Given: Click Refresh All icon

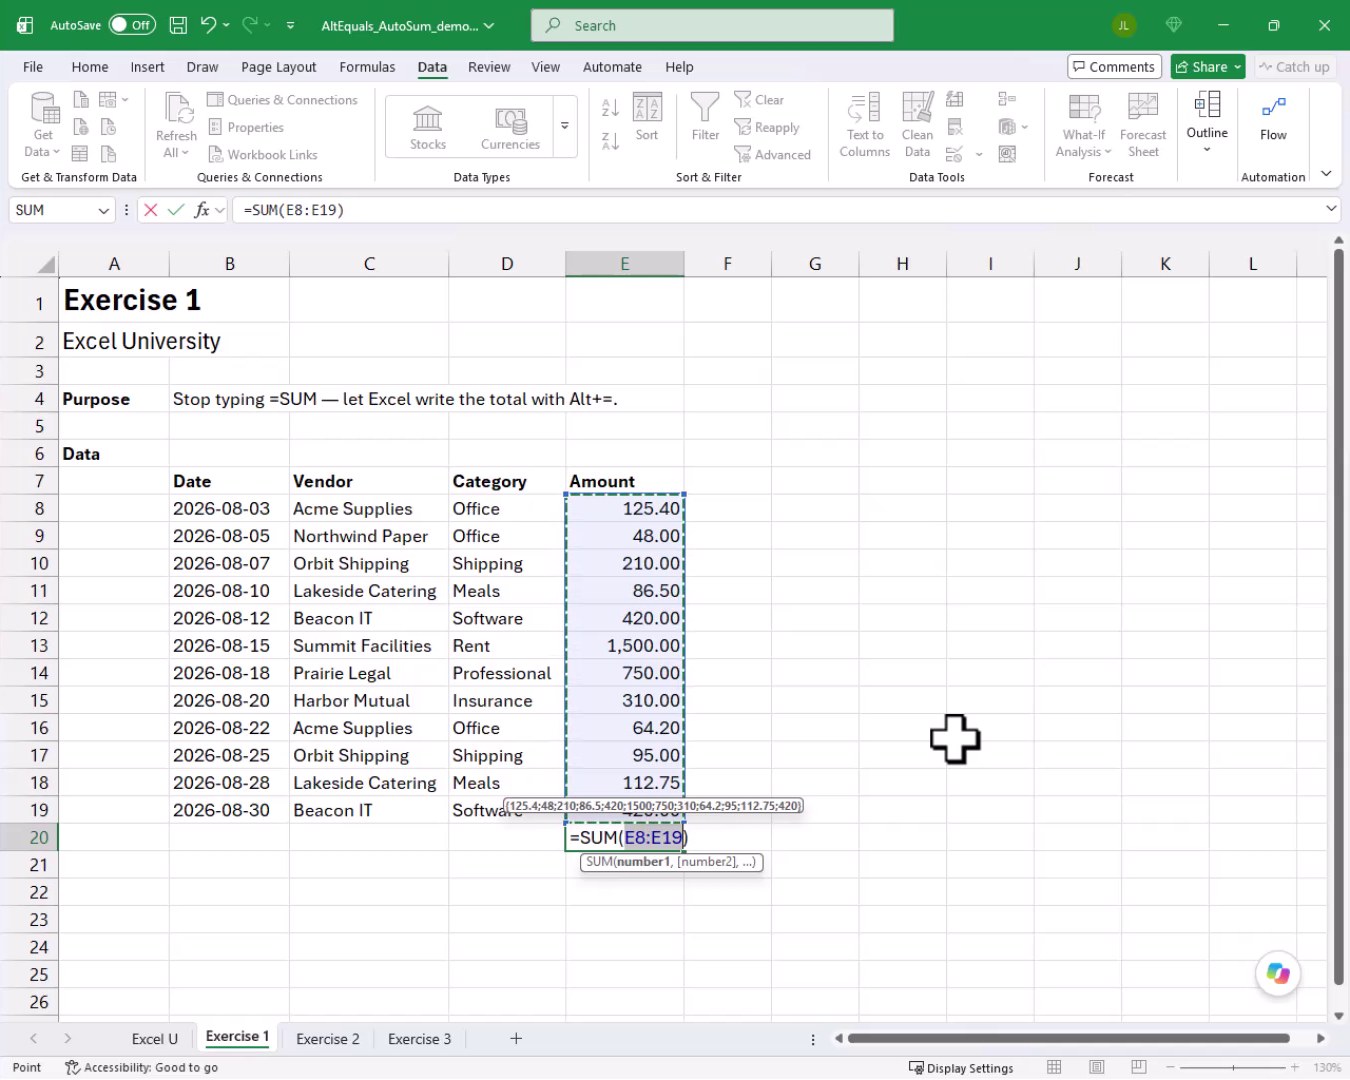Looking at the screenshot, I should tap(177, 125).
